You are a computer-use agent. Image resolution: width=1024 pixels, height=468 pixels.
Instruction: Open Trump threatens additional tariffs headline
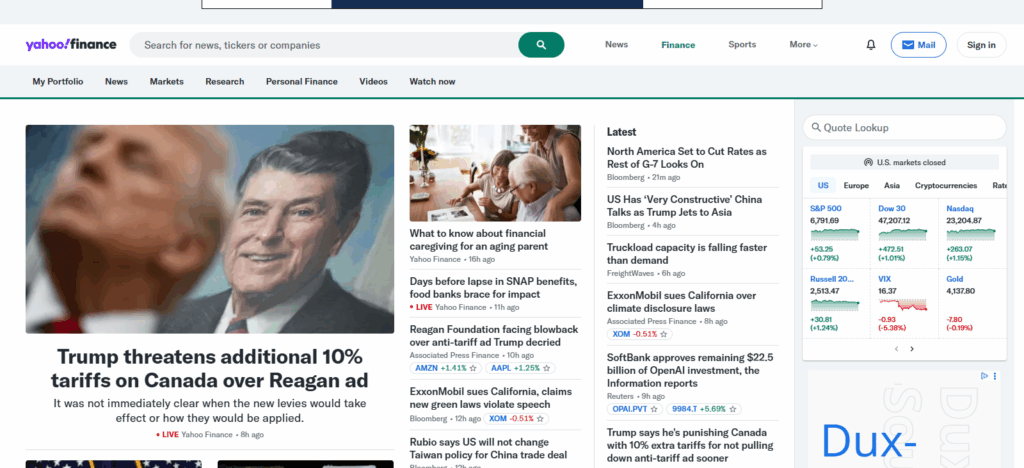tap(210, 368)
